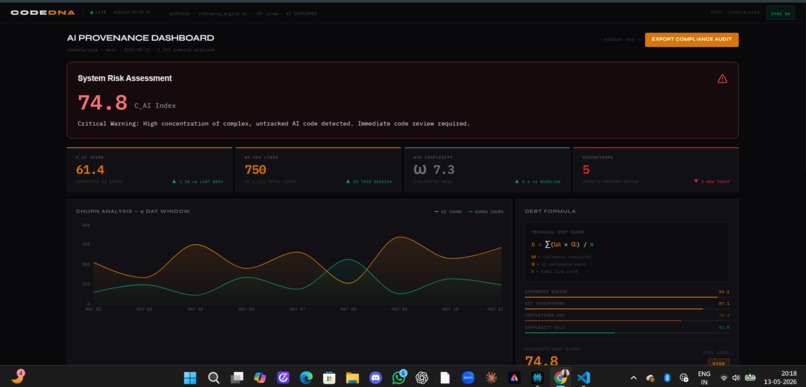
Task: Click the green Complexity Calc progress bar
Action: pyautogui.click(x=627, y=333)
